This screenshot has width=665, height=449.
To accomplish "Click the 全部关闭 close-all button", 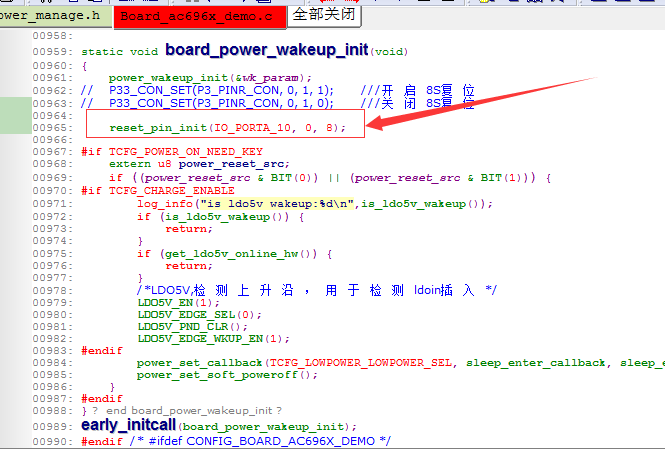I will [324, 15].
